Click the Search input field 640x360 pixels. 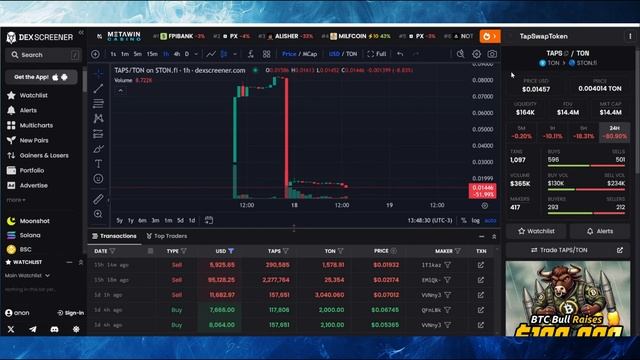click(x=43, y=55)
